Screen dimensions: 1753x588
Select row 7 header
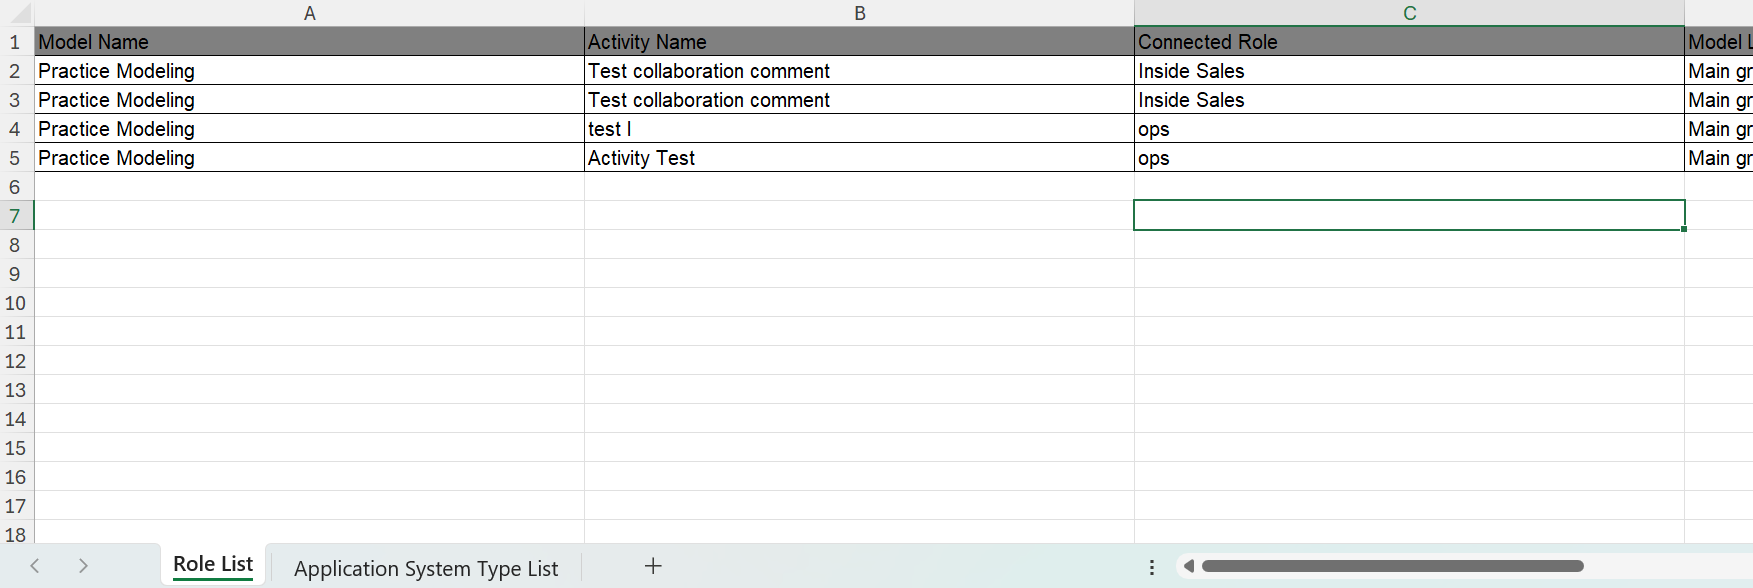[15, 216]
